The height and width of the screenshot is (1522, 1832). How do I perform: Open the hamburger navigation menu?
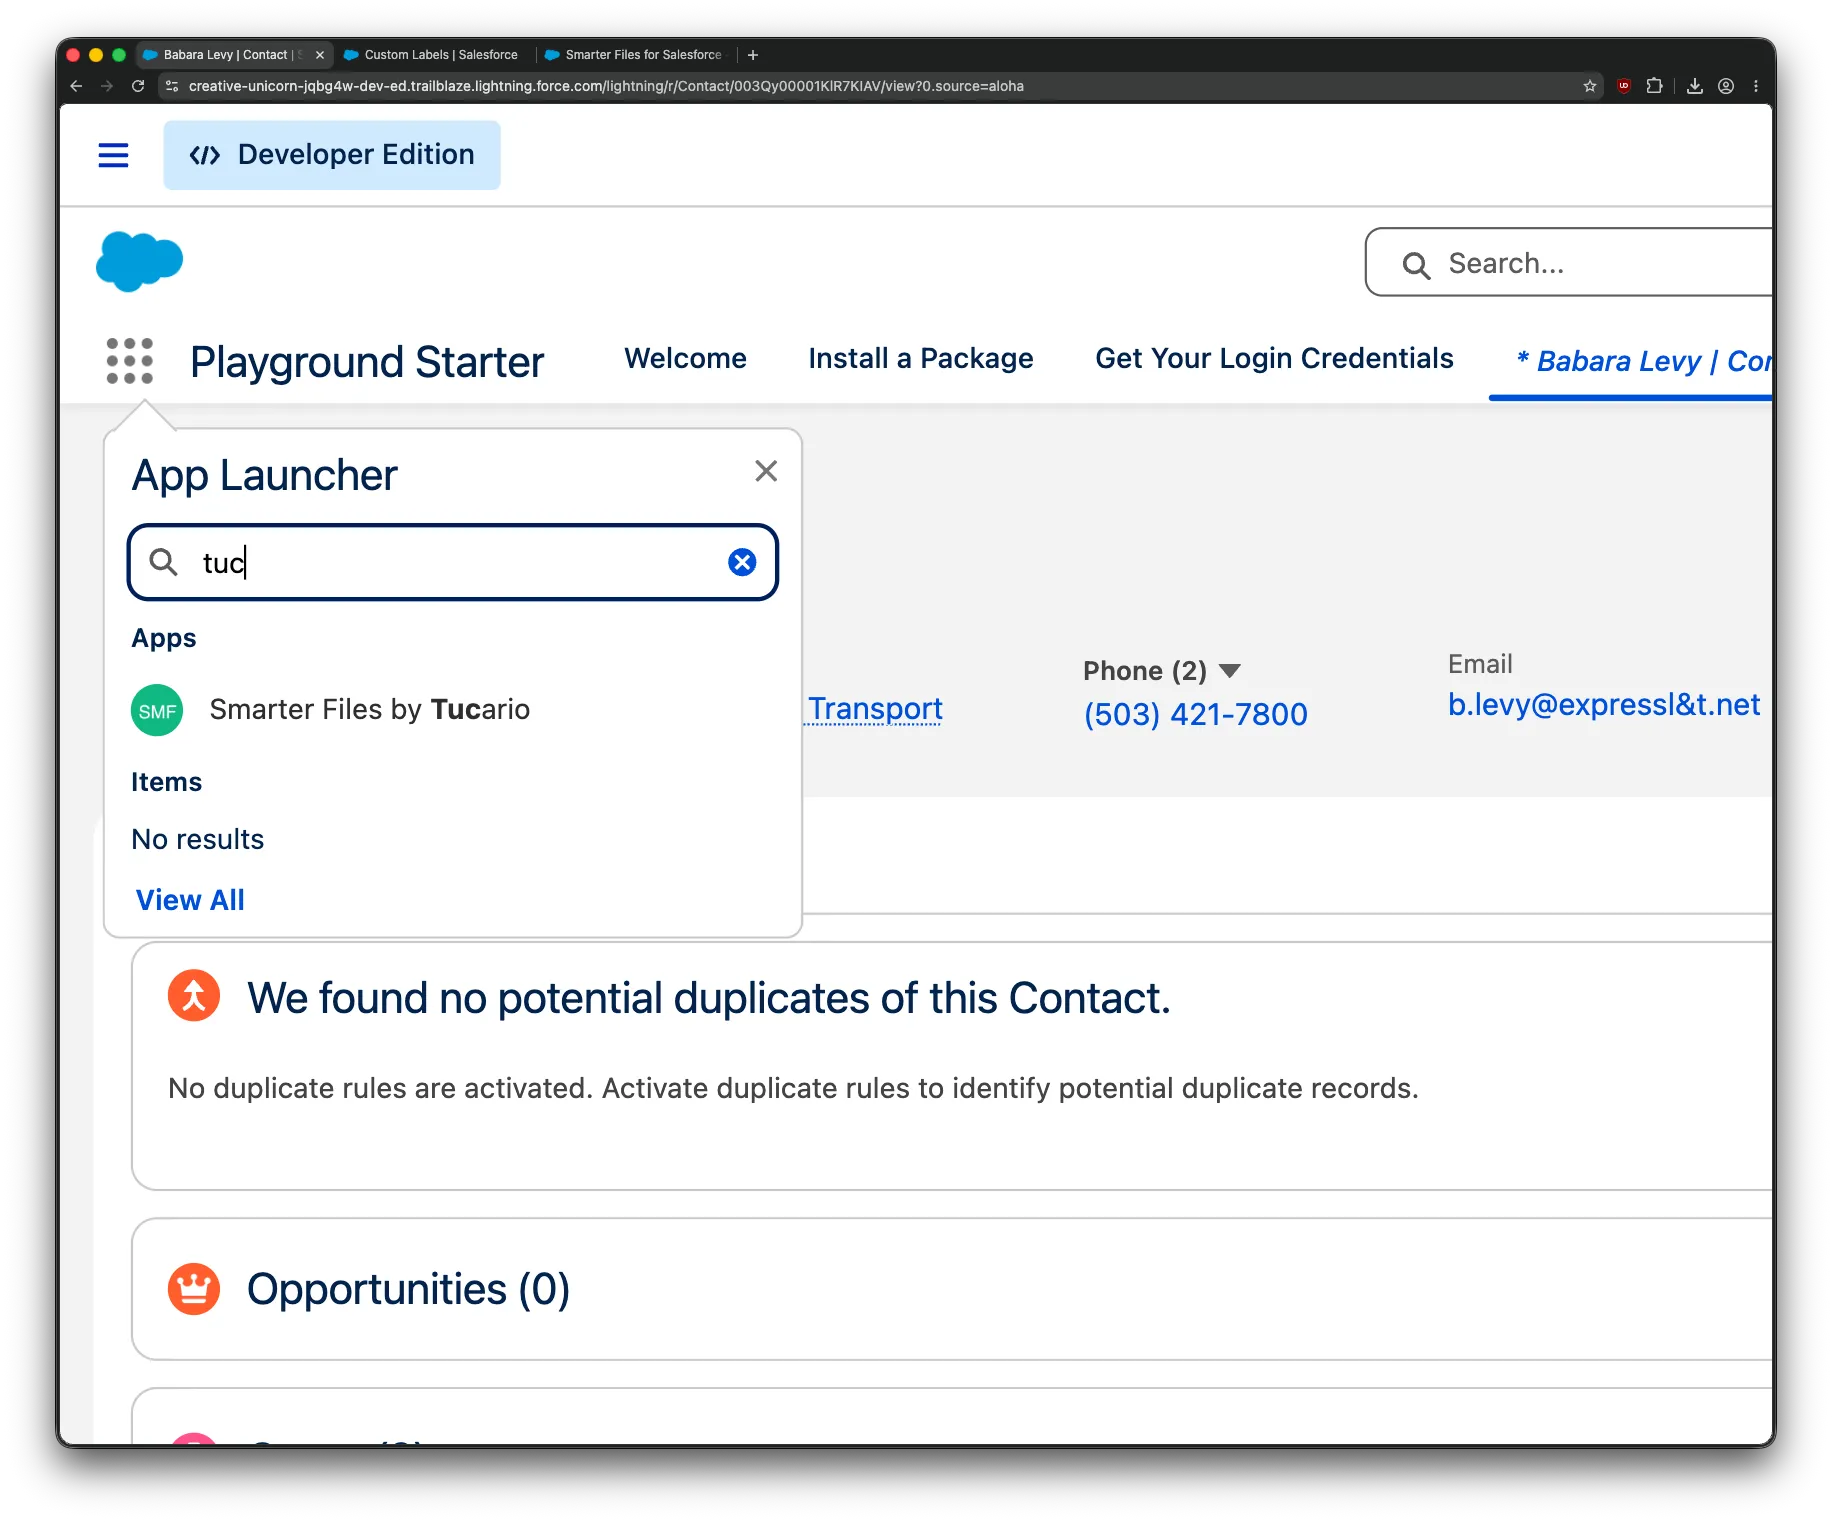point(113,155)
